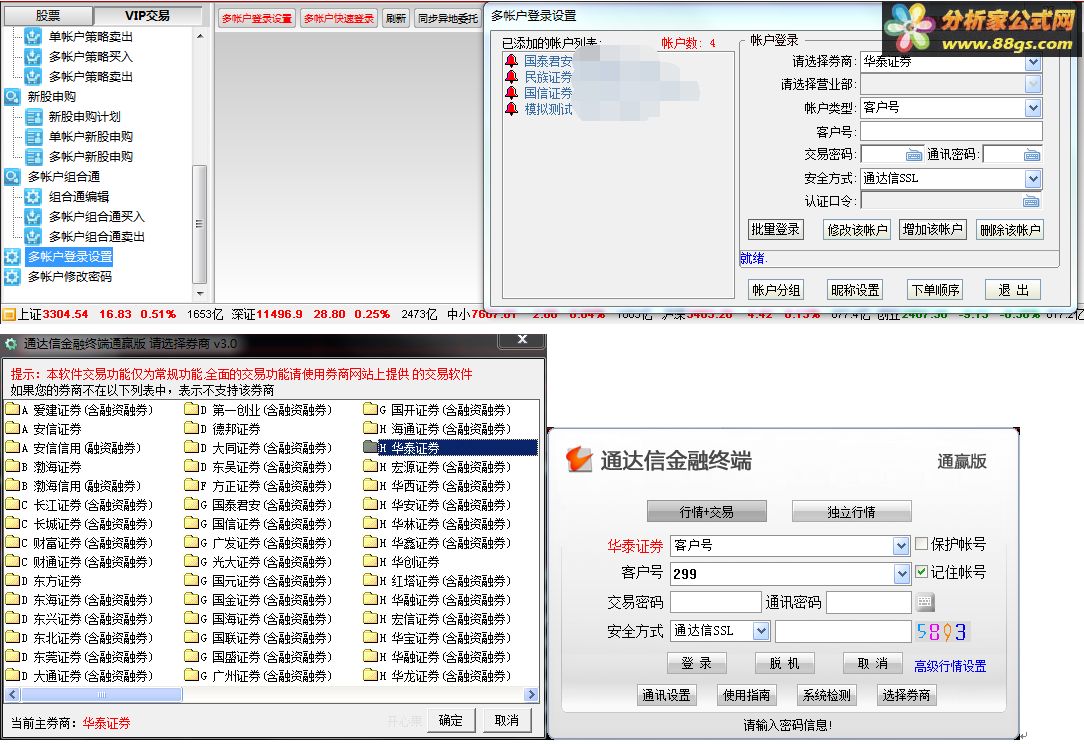Click the 帐户分组 button
The width and height of the screenshot is (1084, 744).
(x=776, y=290)
